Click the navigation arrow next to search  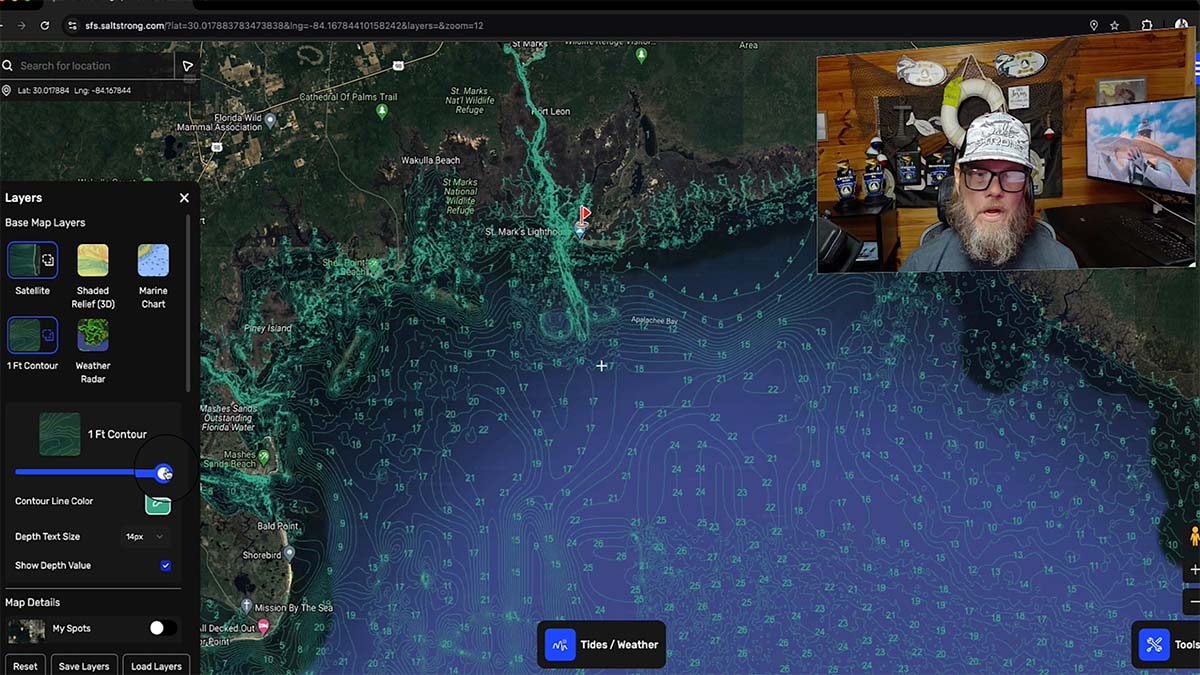click(x=187, y=65)
